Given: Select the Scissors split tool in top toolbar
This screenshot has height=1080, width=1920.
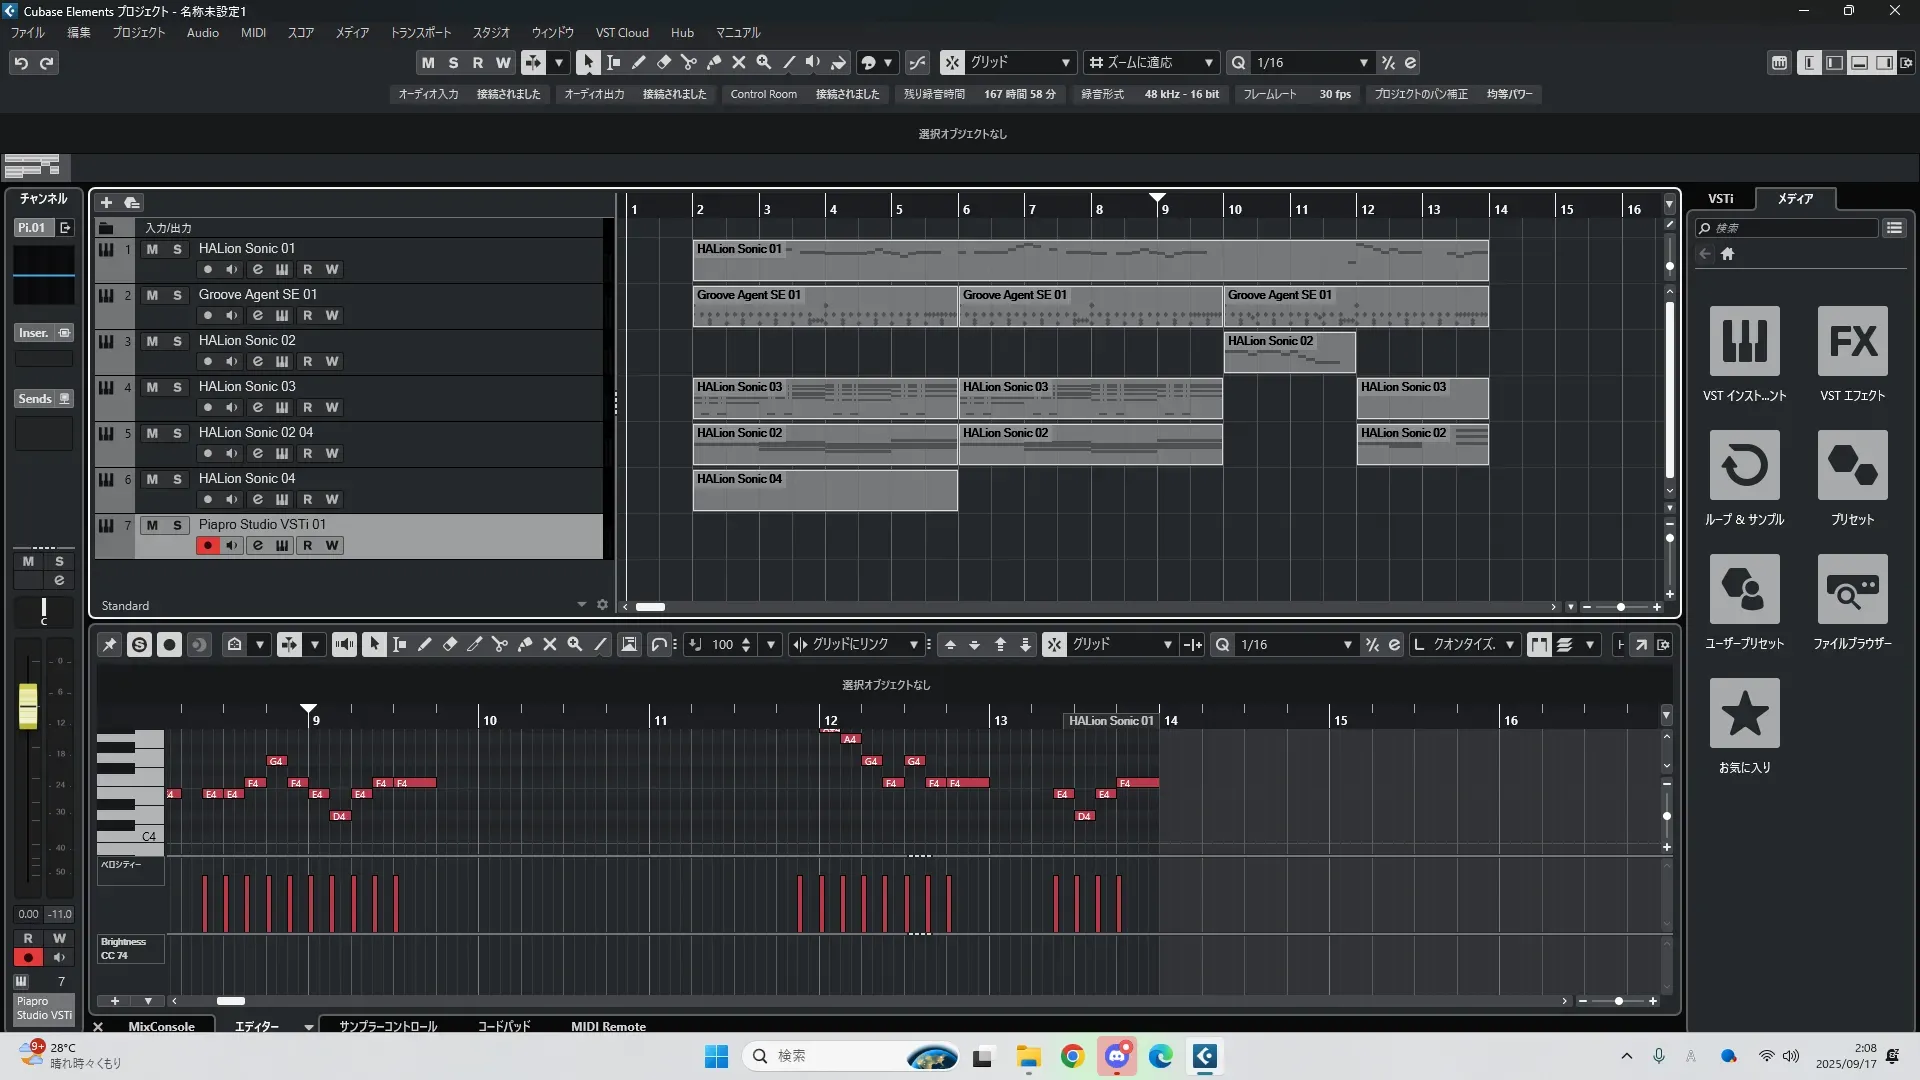Looking at the screenshot, I should pyautogui.click(x=688, y=62).
